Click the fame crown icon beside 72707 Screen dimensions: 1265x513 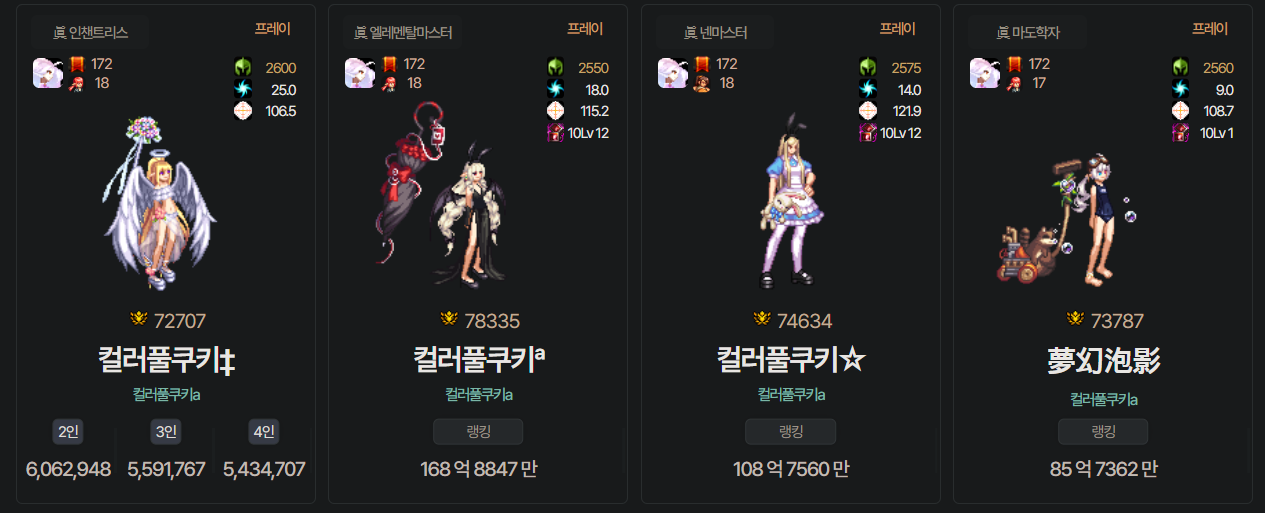139,319
